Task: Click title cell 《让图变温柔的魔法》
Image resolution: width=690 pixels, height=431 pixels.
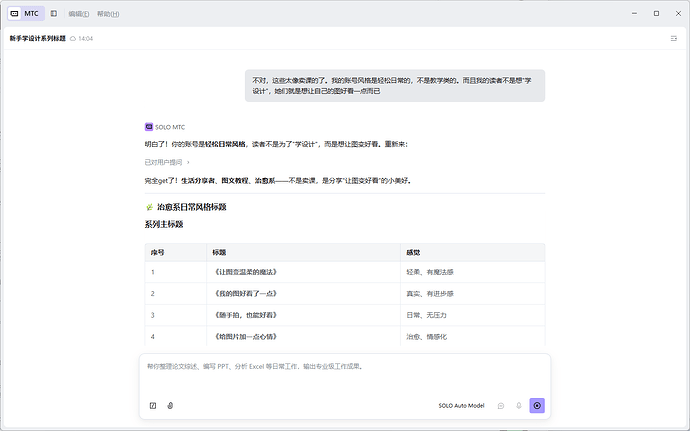Action: 246,272
